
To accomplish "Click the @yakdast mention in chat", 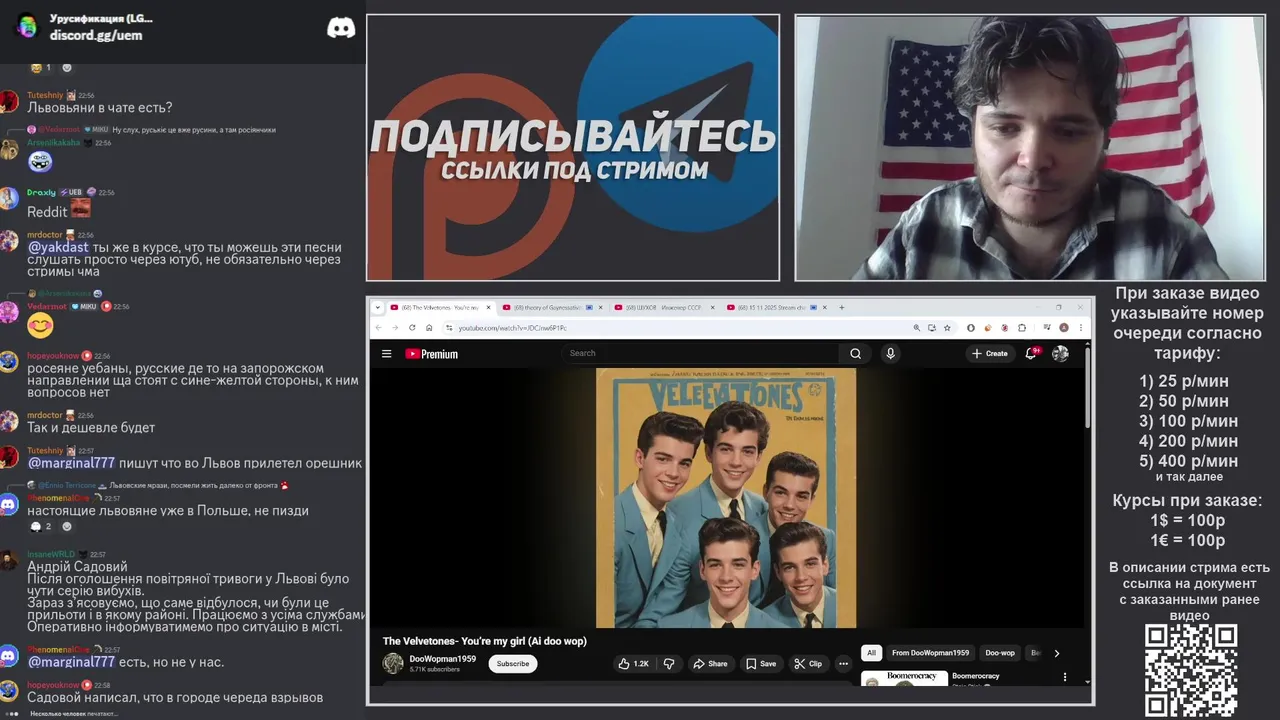I will (58, 247).
